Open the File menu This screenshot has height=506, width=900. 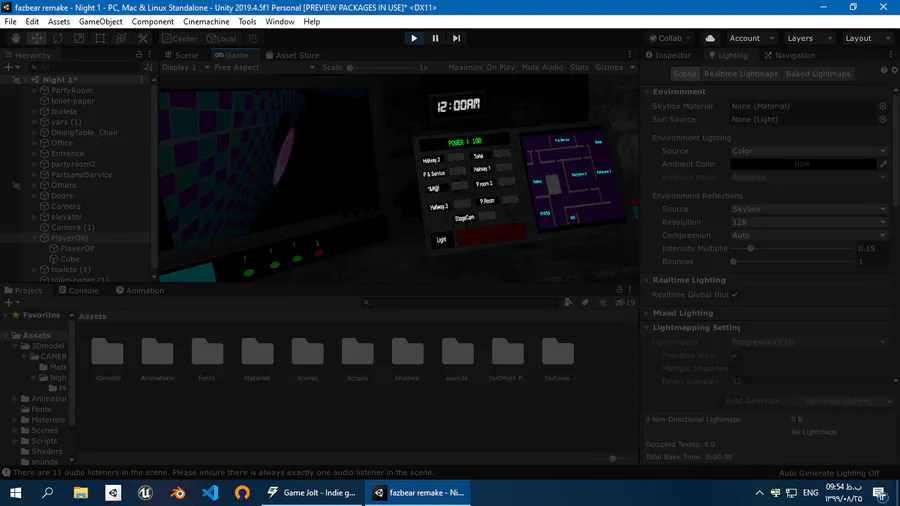(10, 22)
